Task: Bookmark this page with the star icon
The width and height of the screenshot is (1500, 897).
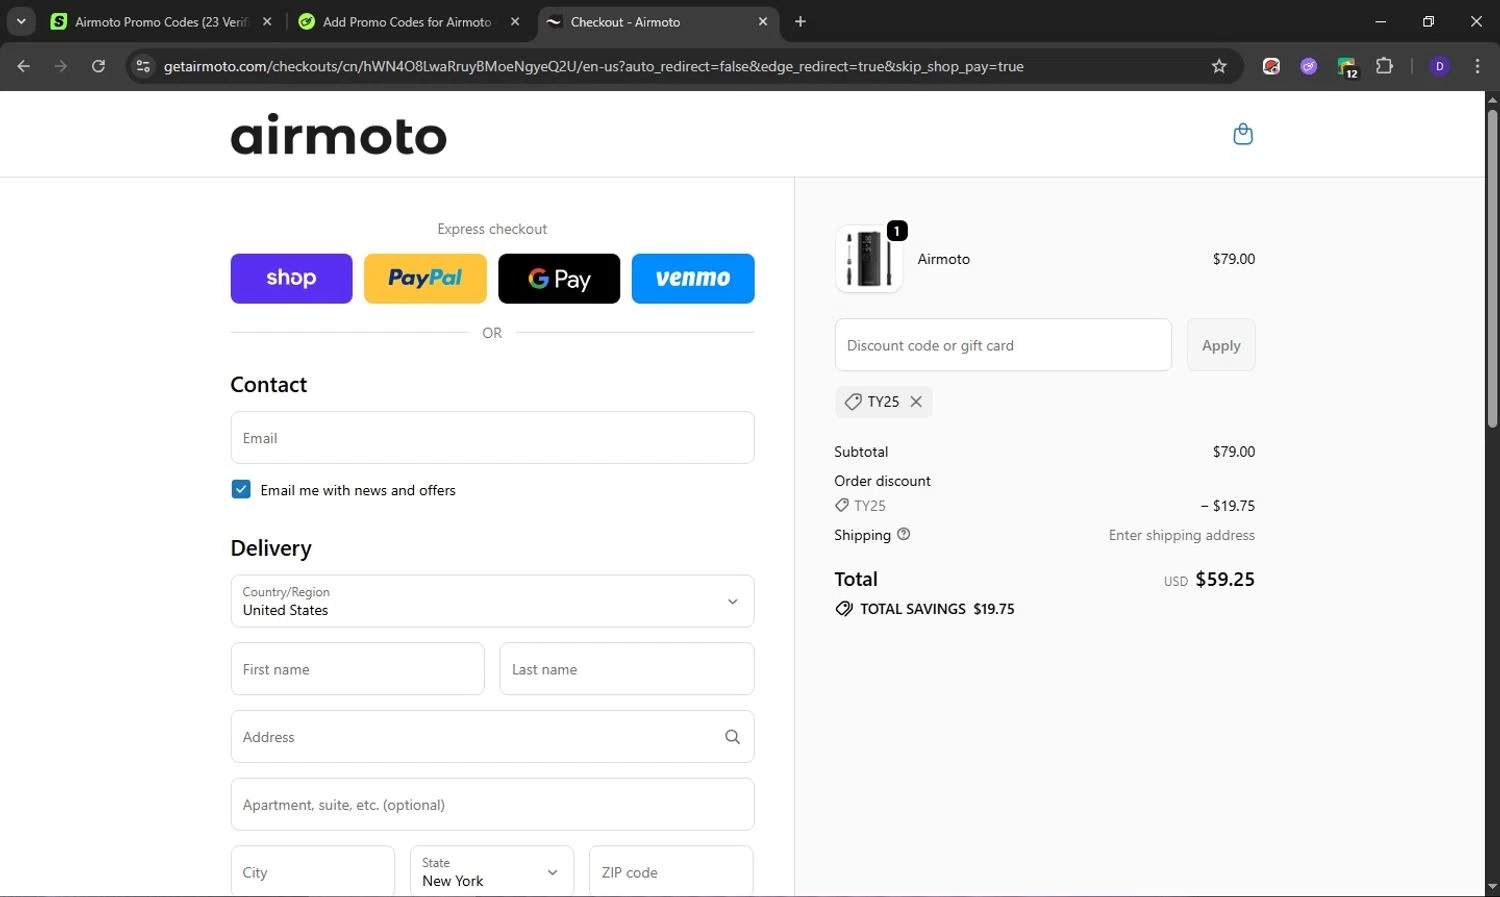Action: (x=1219, y=66)
